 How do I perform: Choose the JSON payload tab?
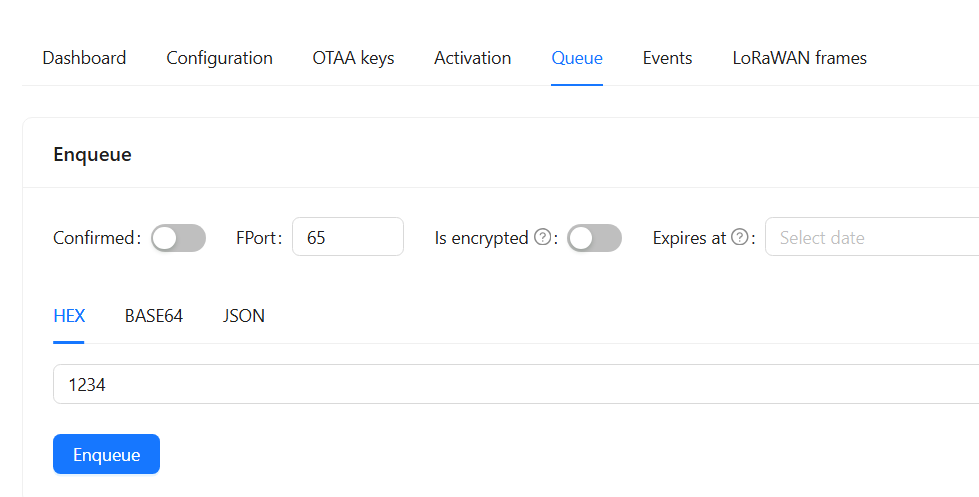click(x=244, y=316)
